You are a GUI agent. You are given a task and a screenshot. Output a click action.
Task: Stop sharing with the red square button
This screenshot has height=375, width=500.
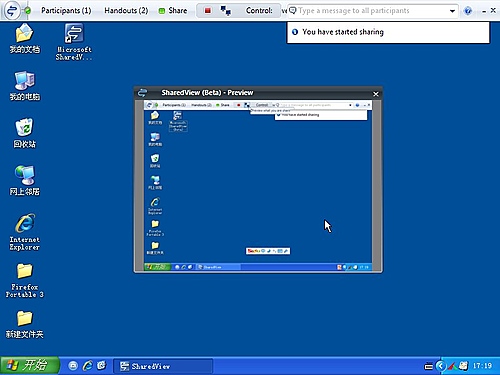(x=208, y=11)
